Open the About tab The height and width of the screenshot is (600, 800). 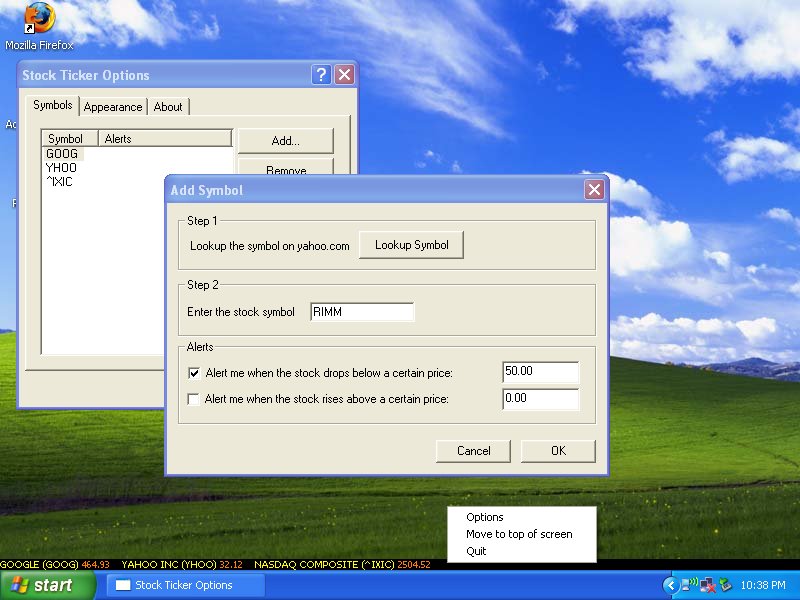click(x=168, y=107)
